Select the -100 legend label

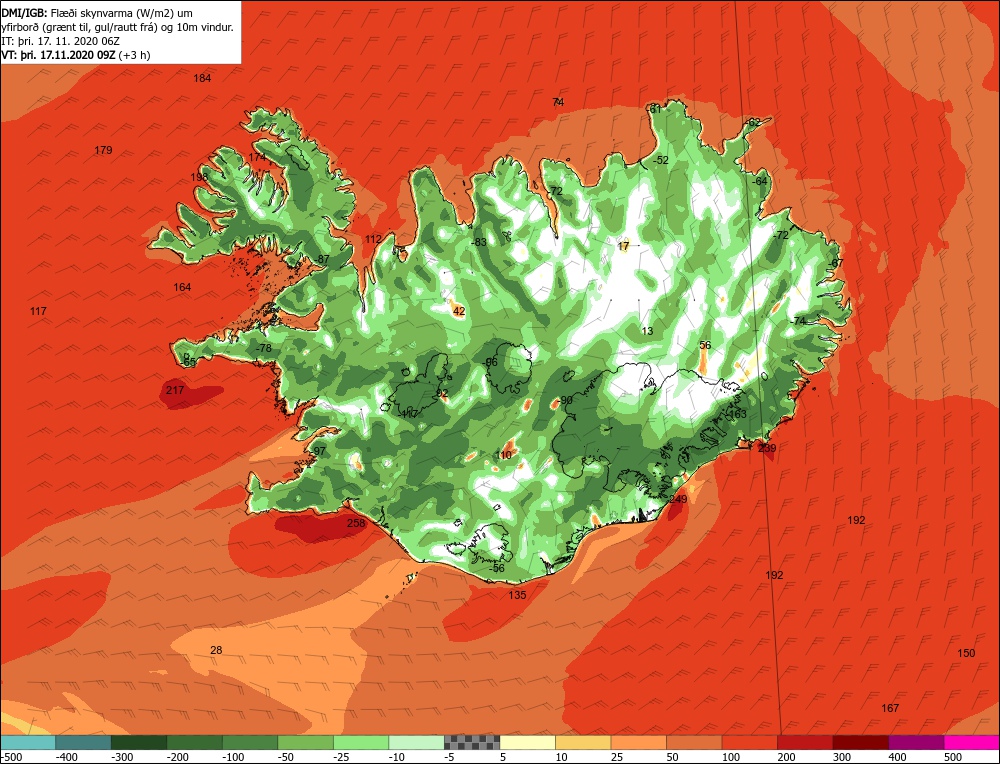tap(233, 757)
